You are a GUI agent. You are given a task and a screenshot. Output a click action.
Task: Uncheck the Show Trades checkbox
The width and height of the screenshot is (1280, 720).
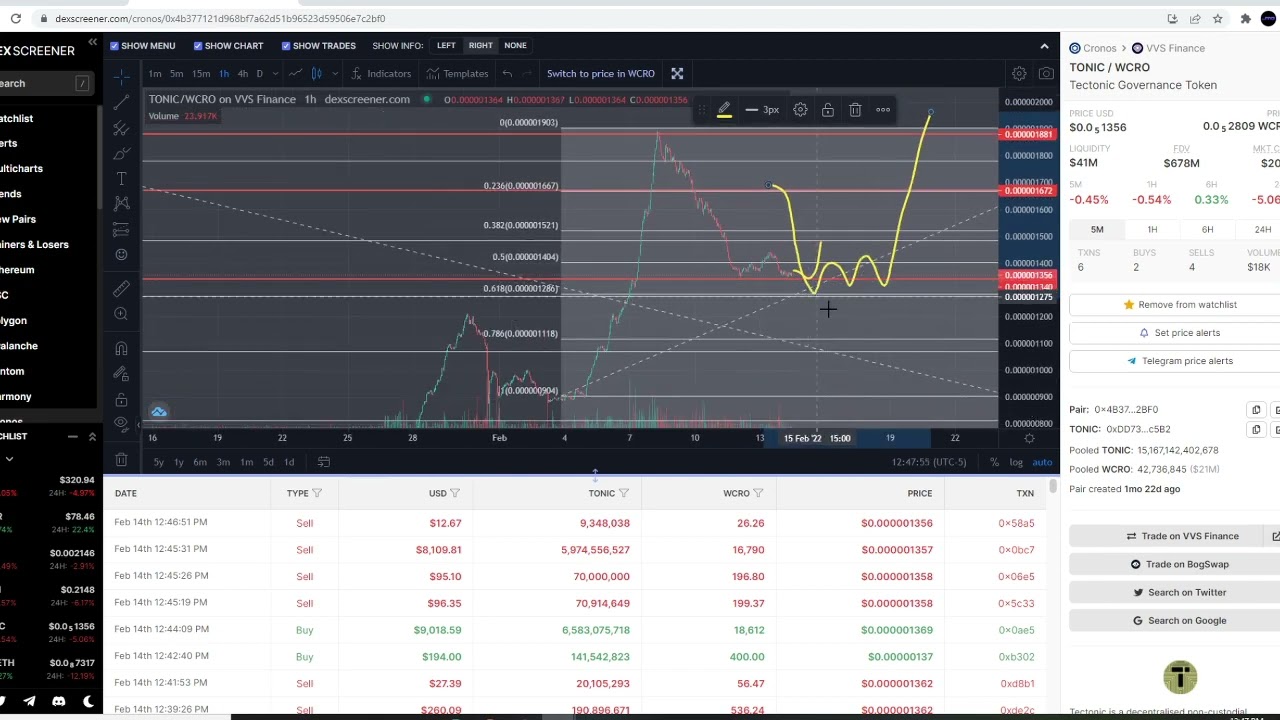[286, 45]
